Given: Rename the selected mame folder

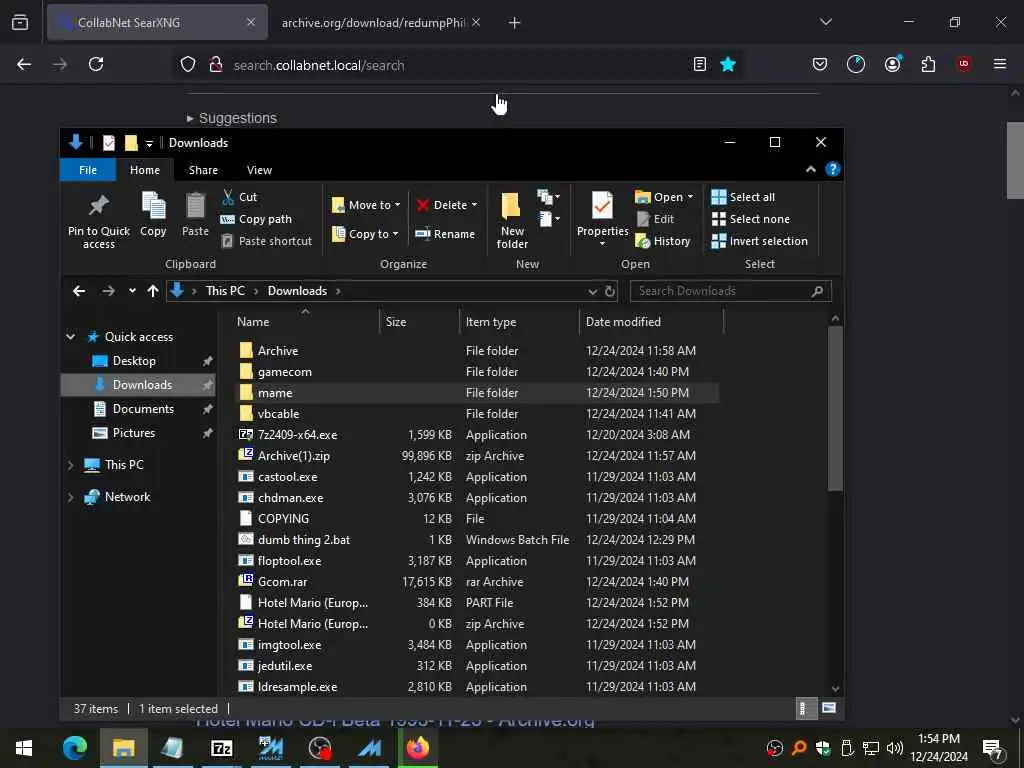Looking at the screenshot, I should point(445,234).
